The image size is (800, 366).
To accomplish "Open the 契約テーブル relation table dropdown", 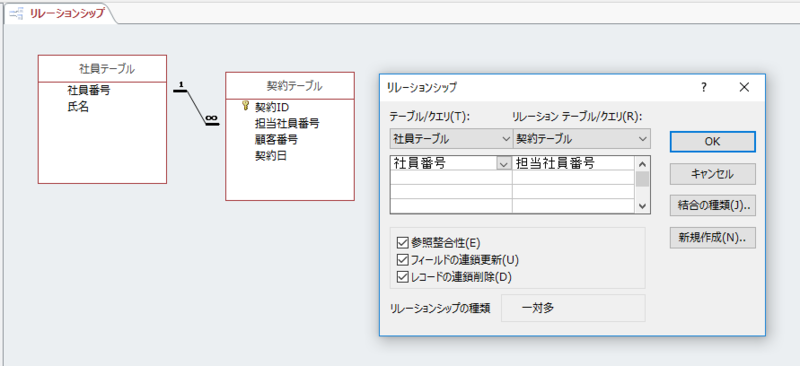I will (x=582, y=139).
